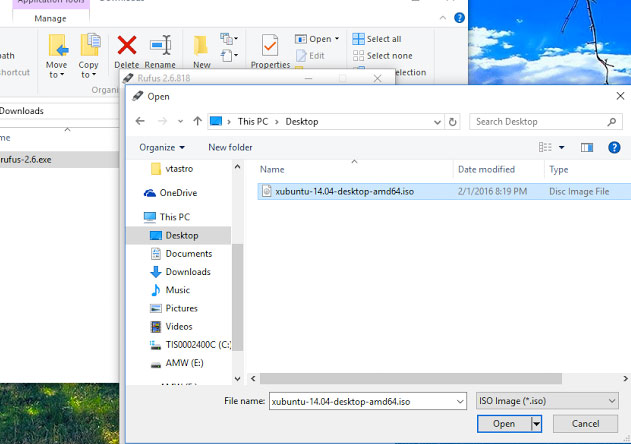The image size is (631, 444).
Task: Change view layout icon
Action: 545,147
